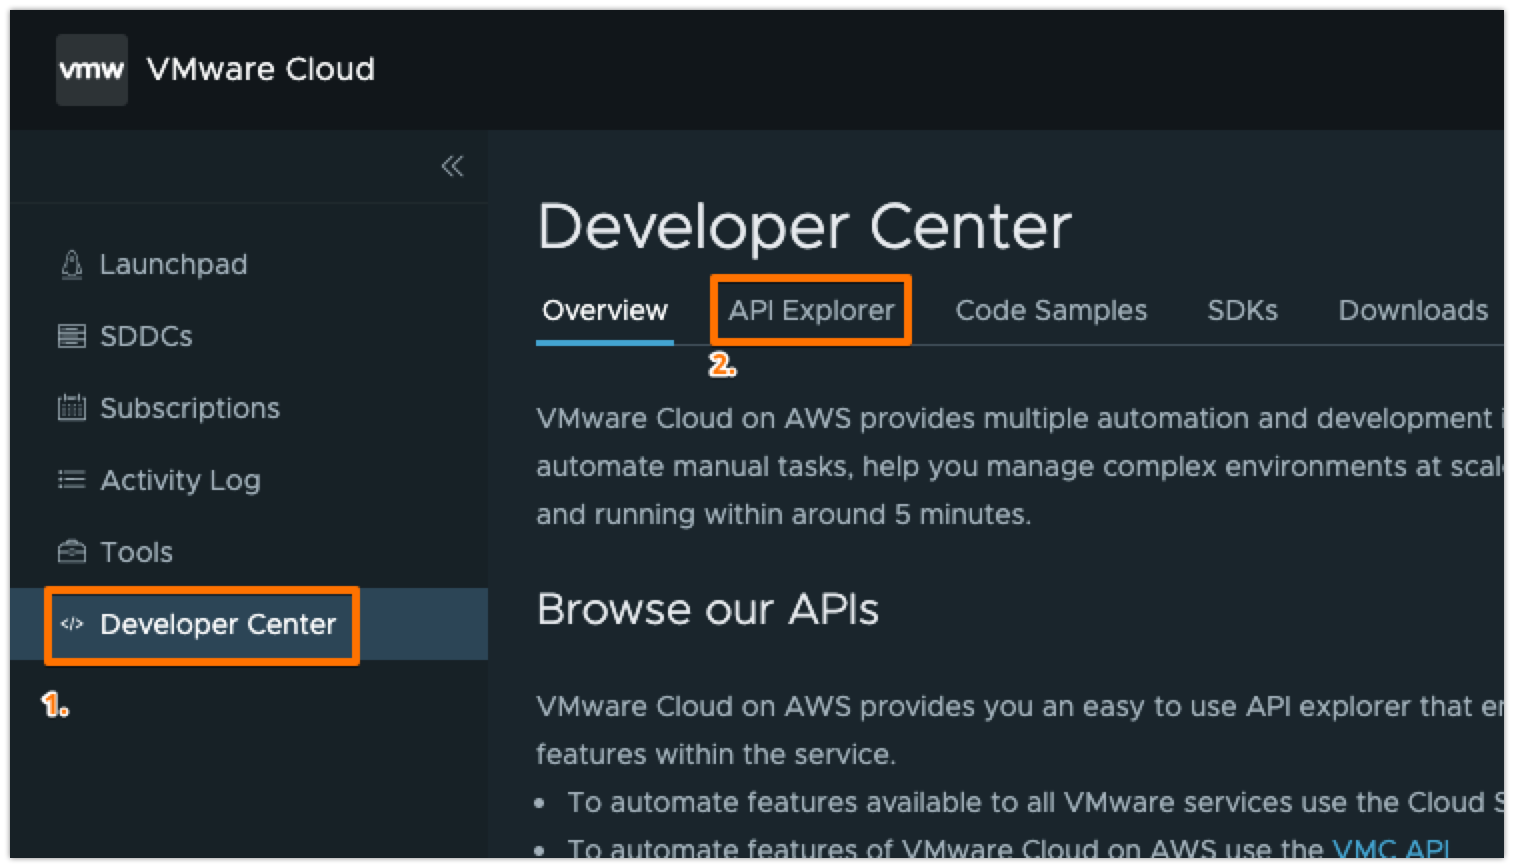Collapse the left navigation sidebar

pos(452,166)
